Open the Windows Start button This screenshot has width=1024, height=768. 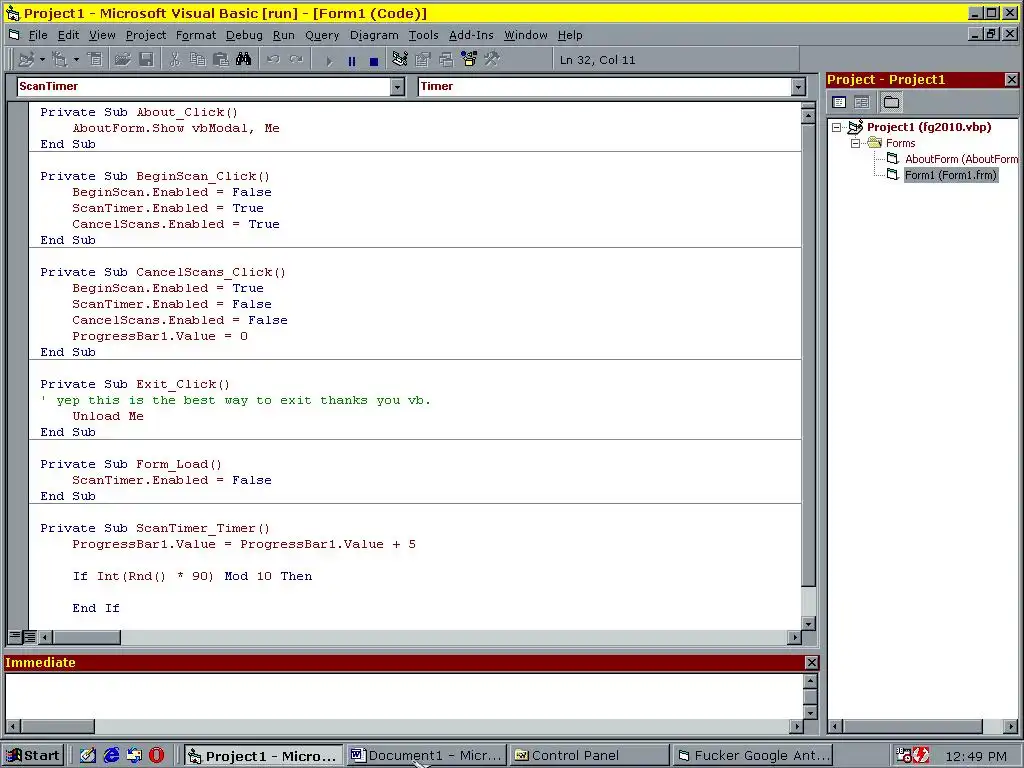[33, 756]
